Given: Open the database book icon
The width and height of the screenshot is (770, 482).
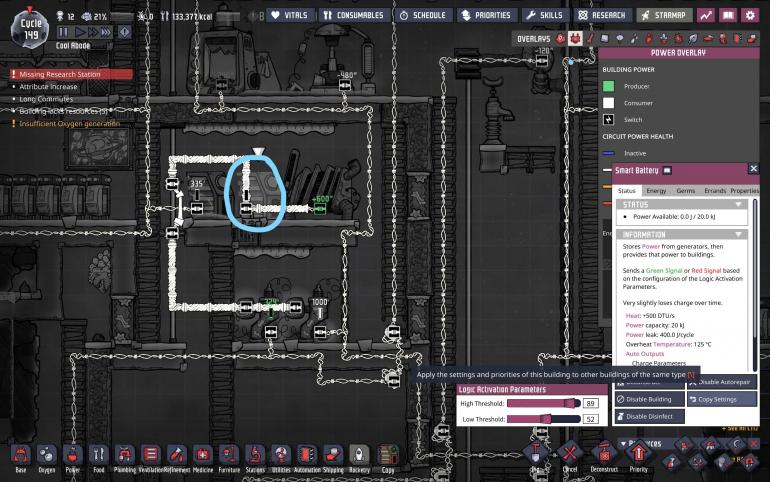Looking at the screenshot, I should 728,15.
